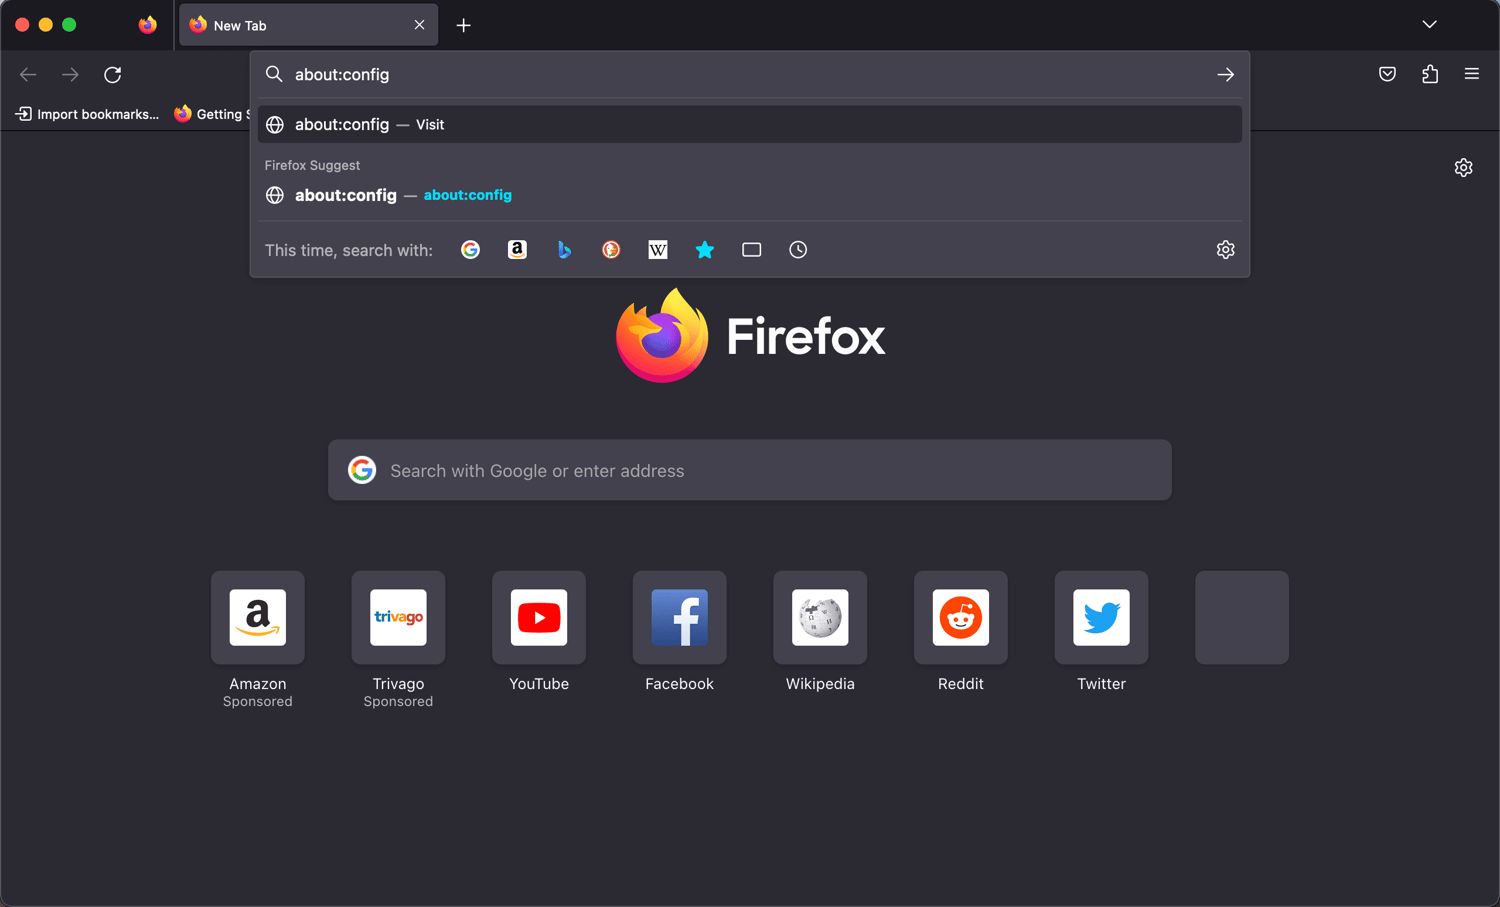Search with Bing one-off icon
The image size is (1500, 907).
(x=564, y=250)
